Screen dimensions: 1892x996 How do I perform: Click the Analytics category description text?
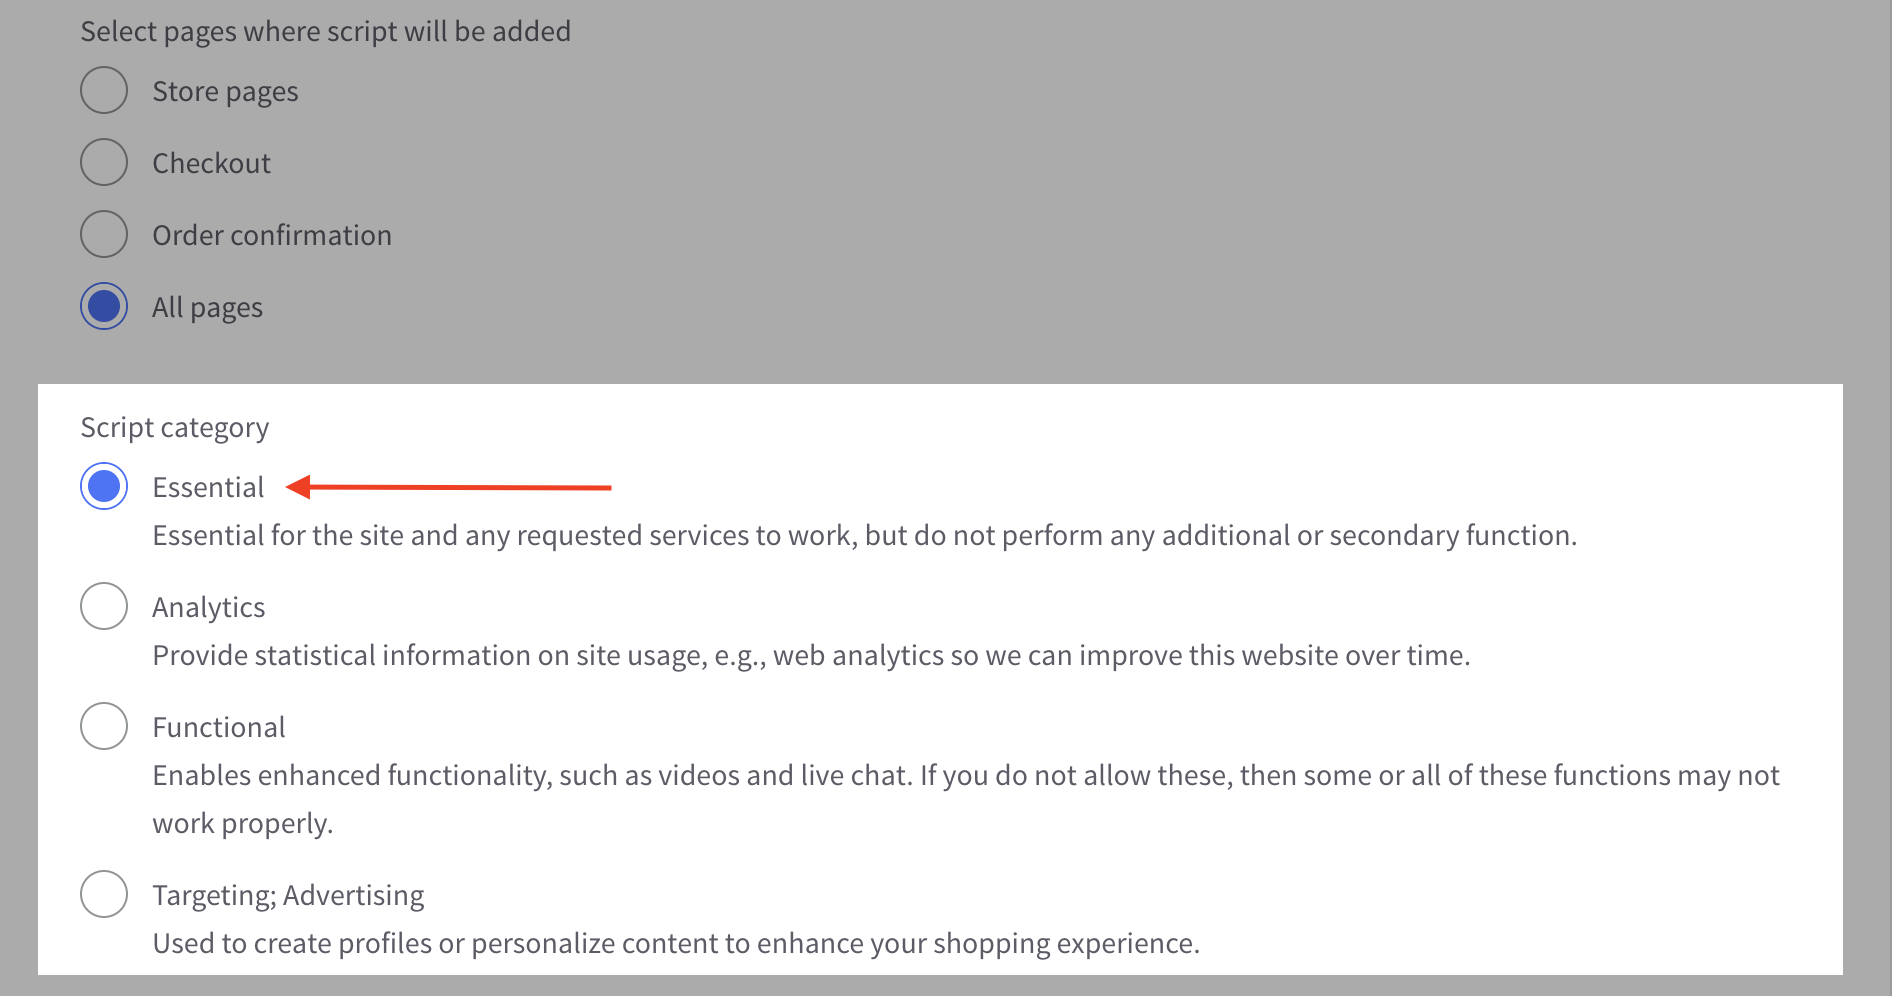point(811,655)
